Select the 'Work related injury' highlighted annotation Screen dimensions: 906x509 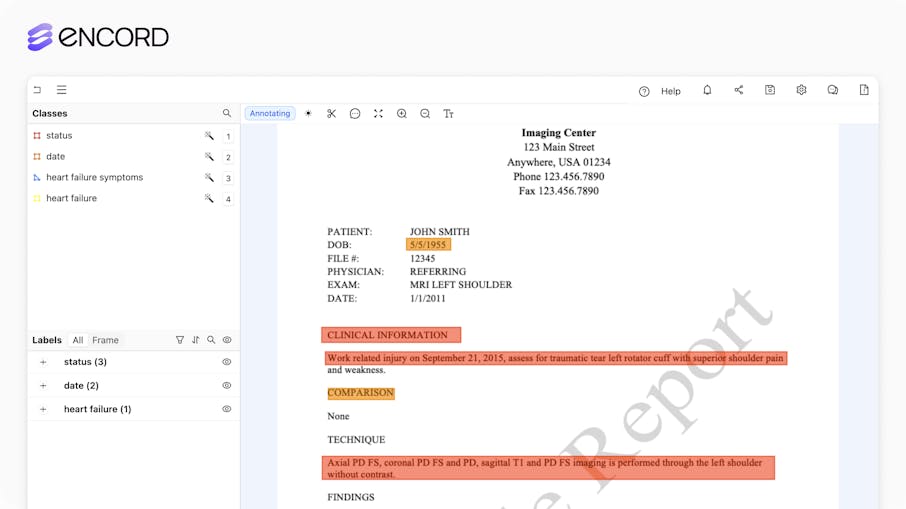556,358
